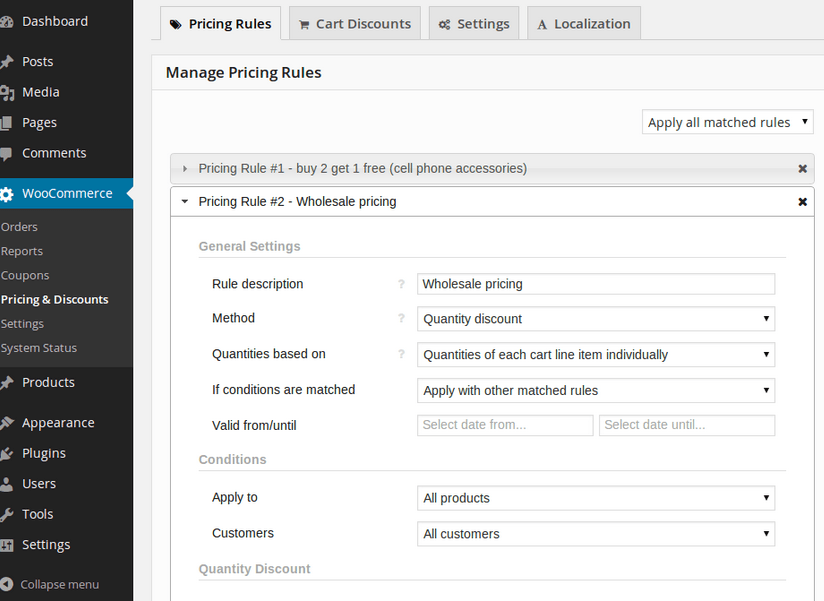Image resolution: width=824 pixels, height=601 pixels.
Task: Open the Customers dropdown
Action: 596,534
